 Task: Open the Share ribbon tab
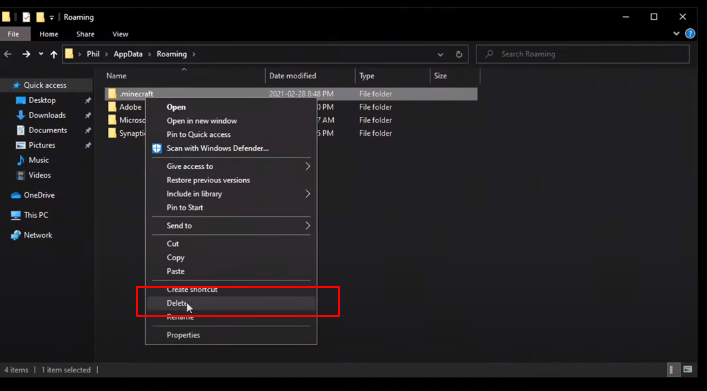(x=85, y=34)
